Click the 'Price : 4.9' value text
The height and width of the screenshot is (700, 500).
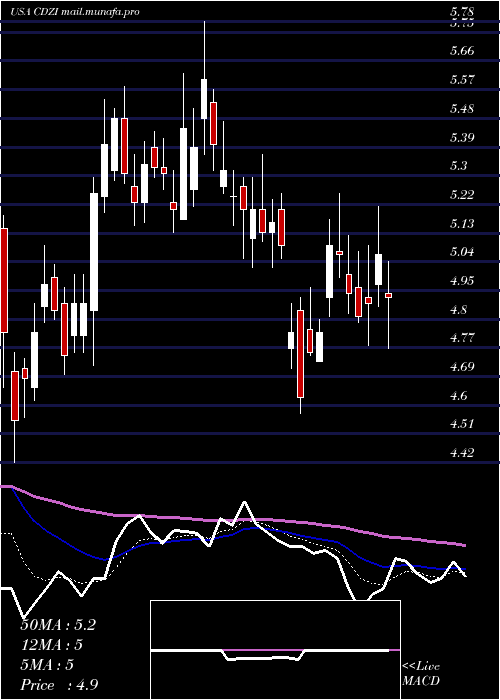[60, 685]
